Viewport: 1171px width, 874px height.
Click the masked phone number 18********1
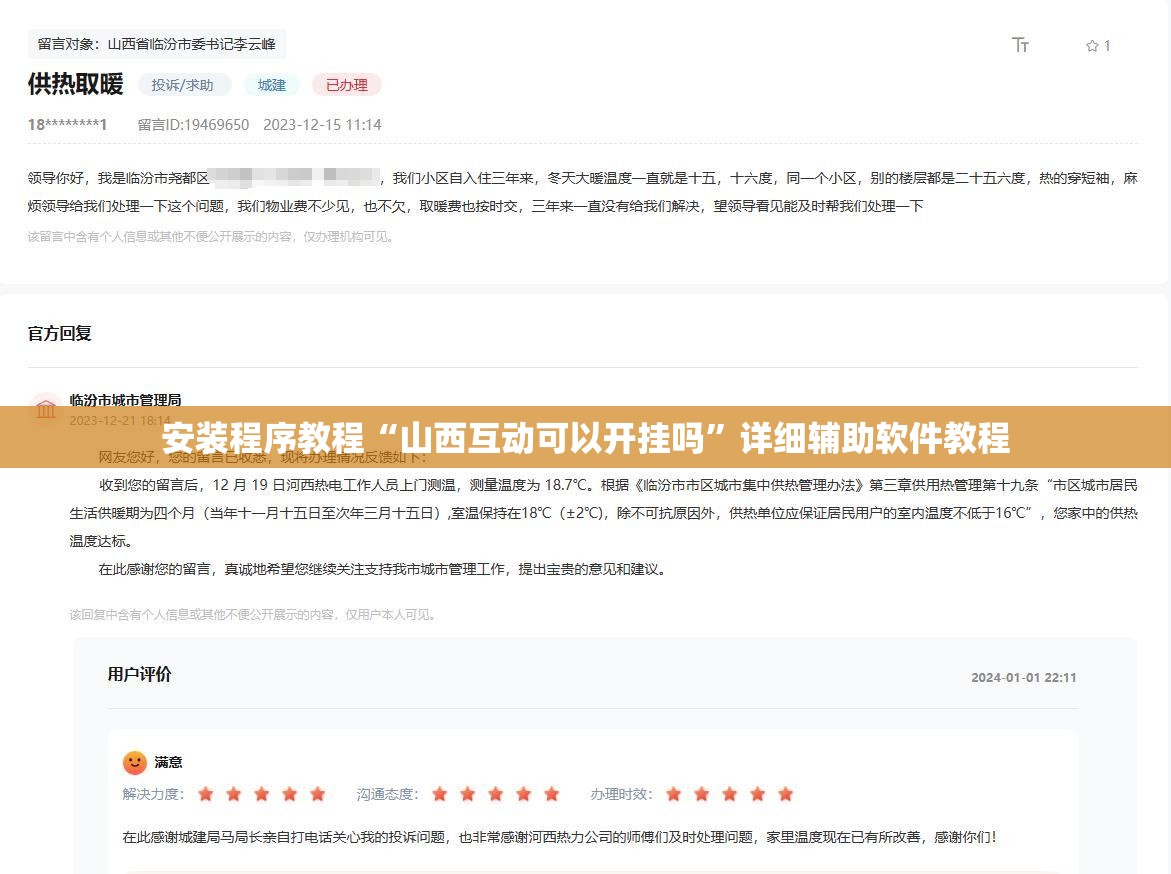click(67, 125)
